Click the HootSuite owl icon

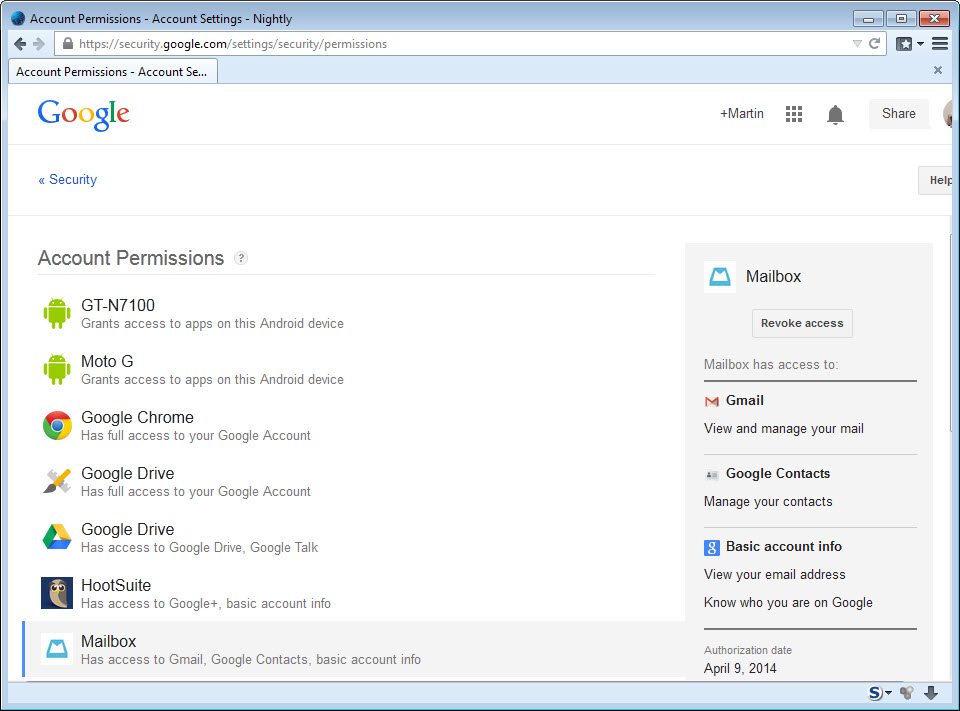57,592
